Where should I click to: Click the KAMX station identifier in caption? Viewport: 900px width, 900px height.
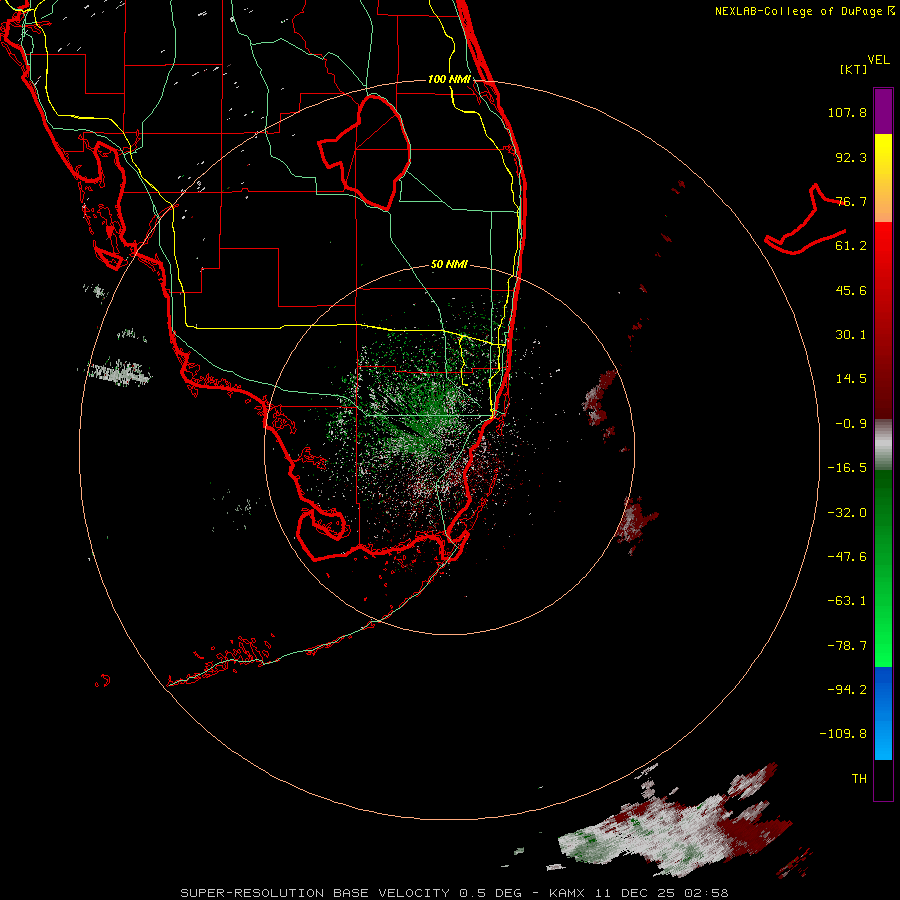tap(566, 893)
